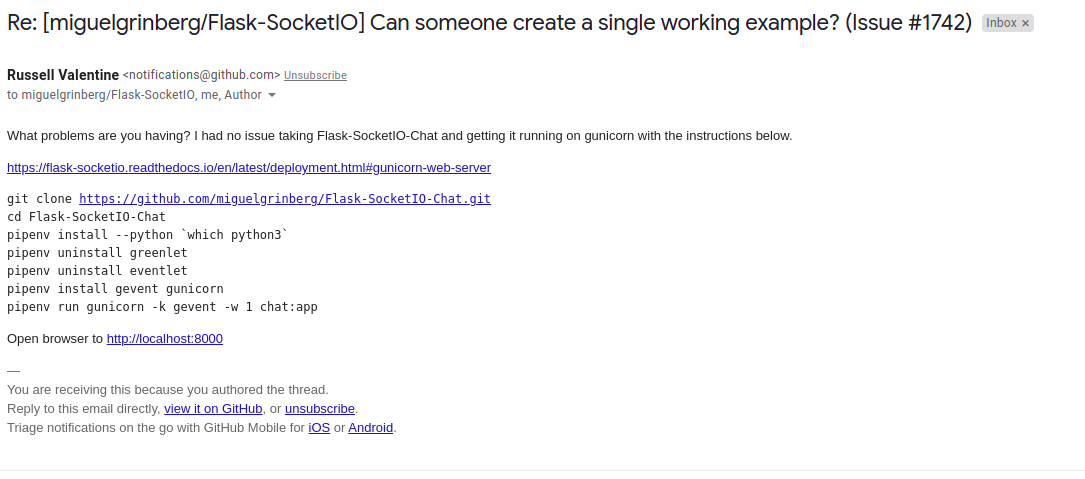This screenshot has width=1085, height=479.
Task: Follow the "view it on GitHub" link
Action: [213, 408]
